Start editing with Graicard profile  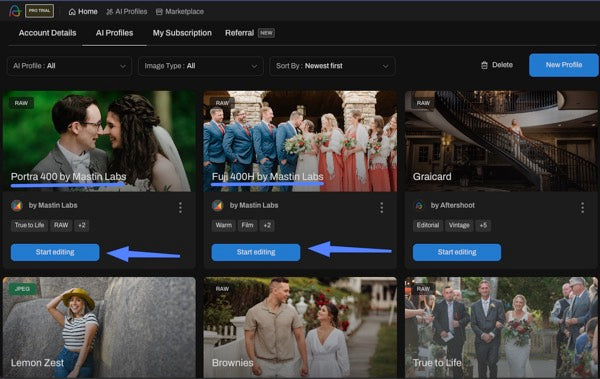pyautogui.click(x=457, y=252)
